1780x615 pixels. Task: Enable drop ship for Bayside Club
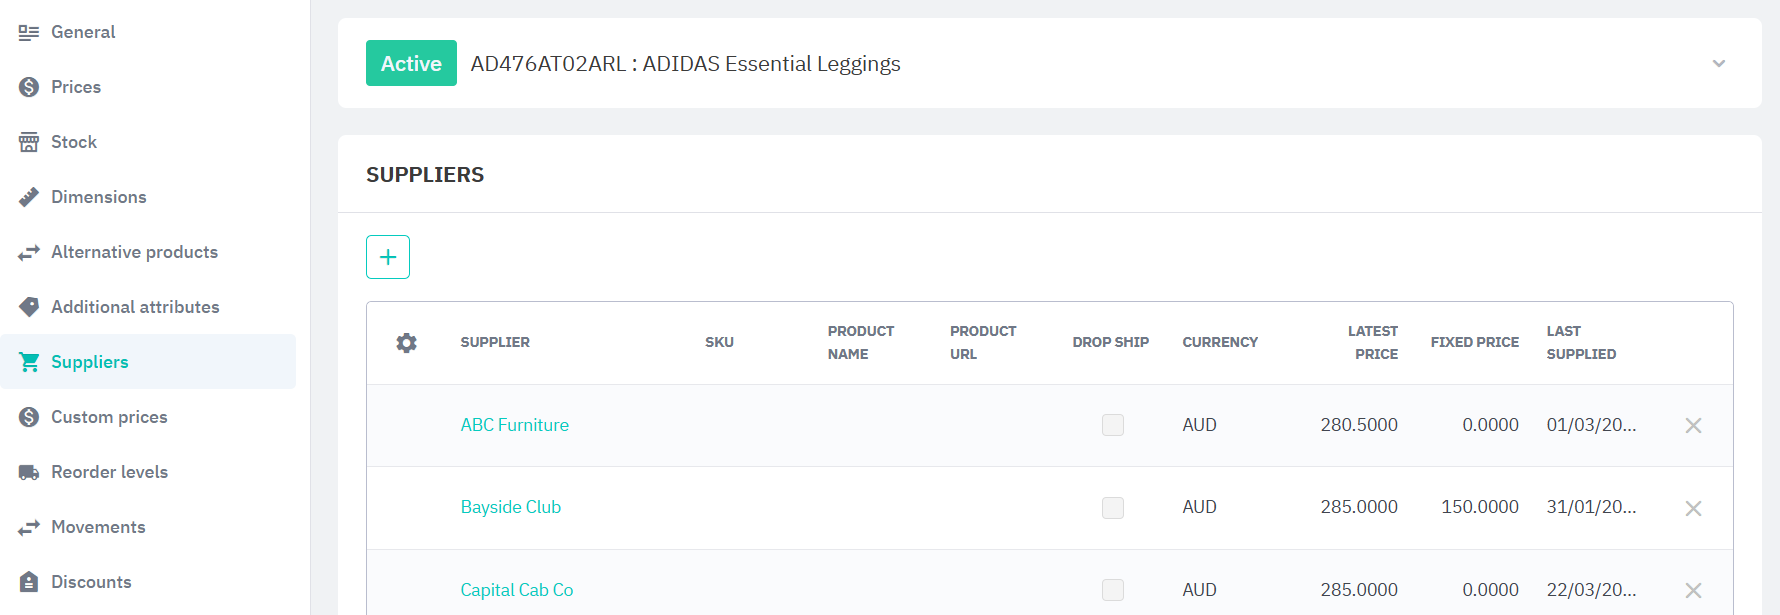[1113, 508]
